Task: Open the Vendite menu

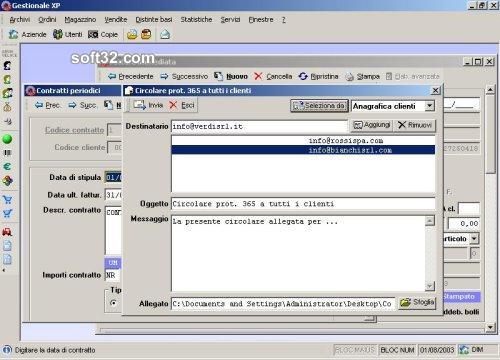Action: coord(116,20)
